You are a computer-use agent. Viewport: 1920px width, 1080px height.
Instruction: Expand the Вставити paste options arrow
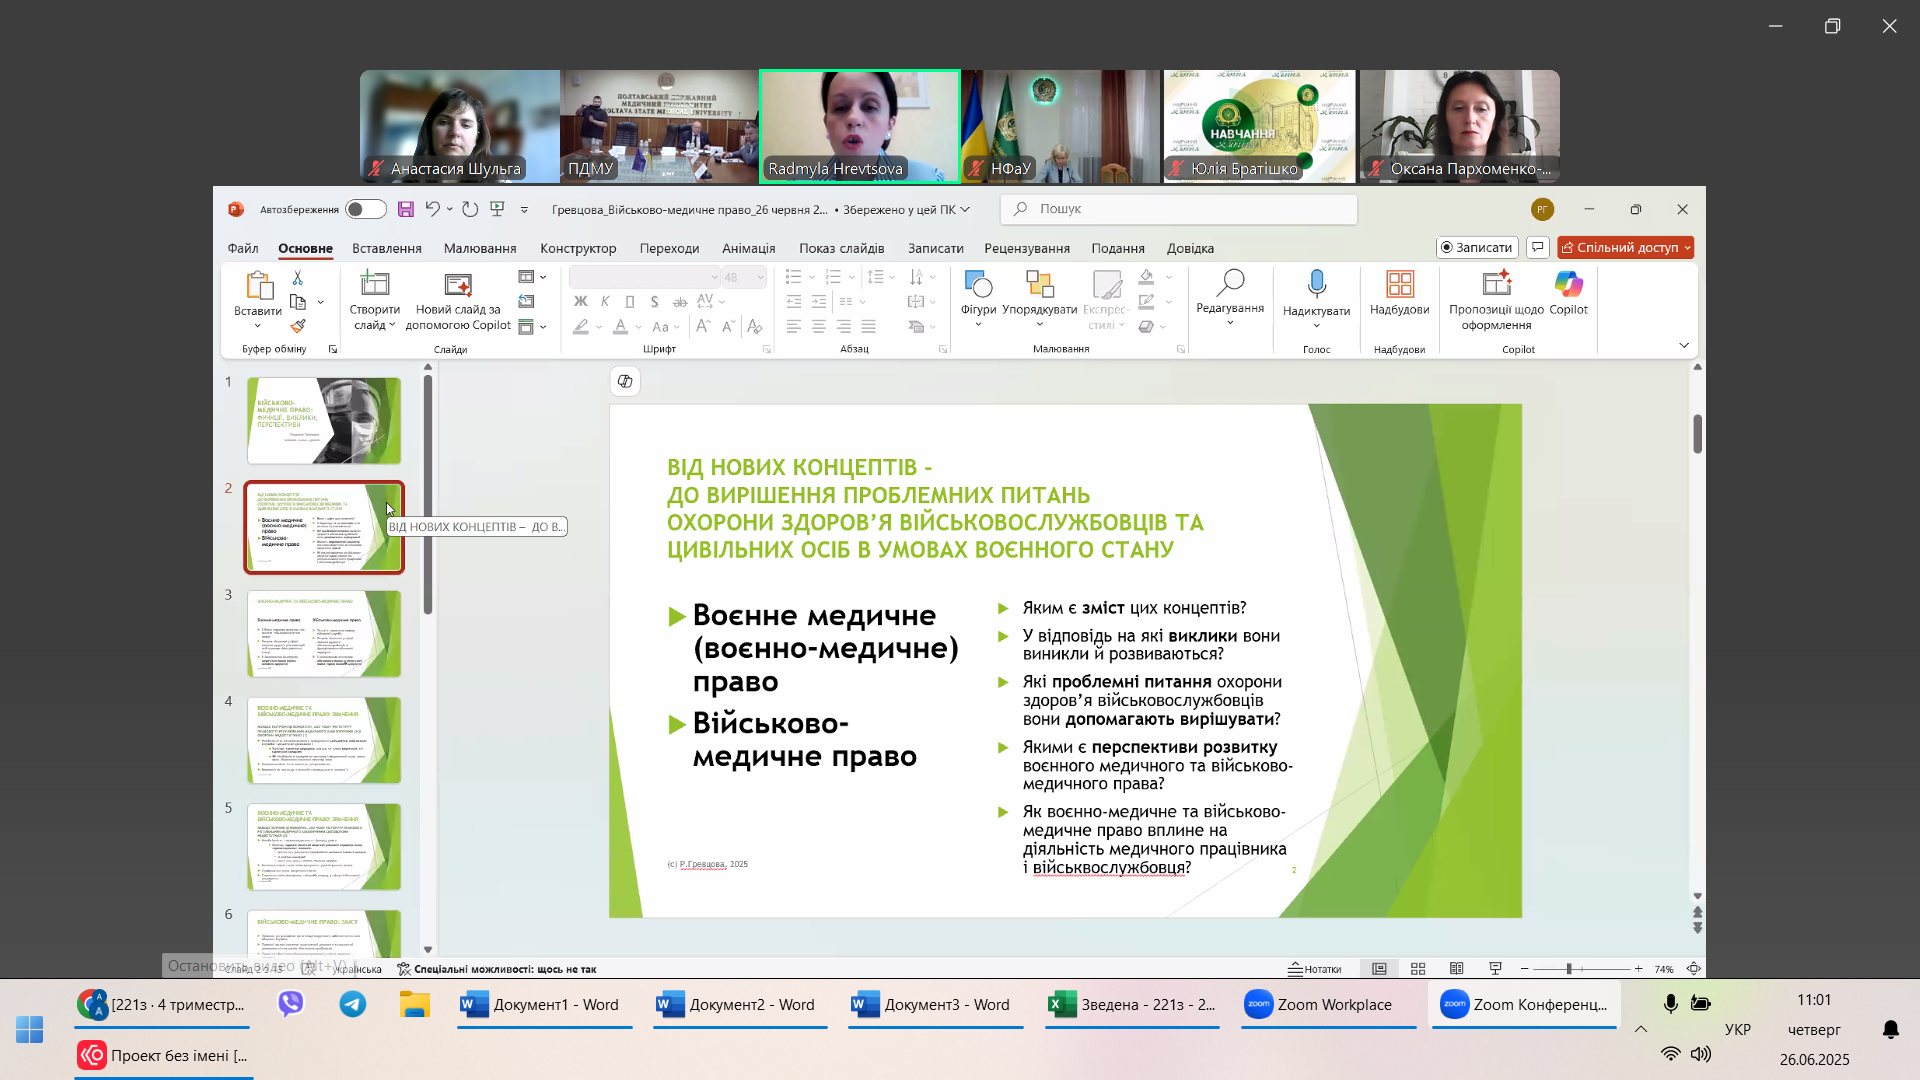[257, 326]
